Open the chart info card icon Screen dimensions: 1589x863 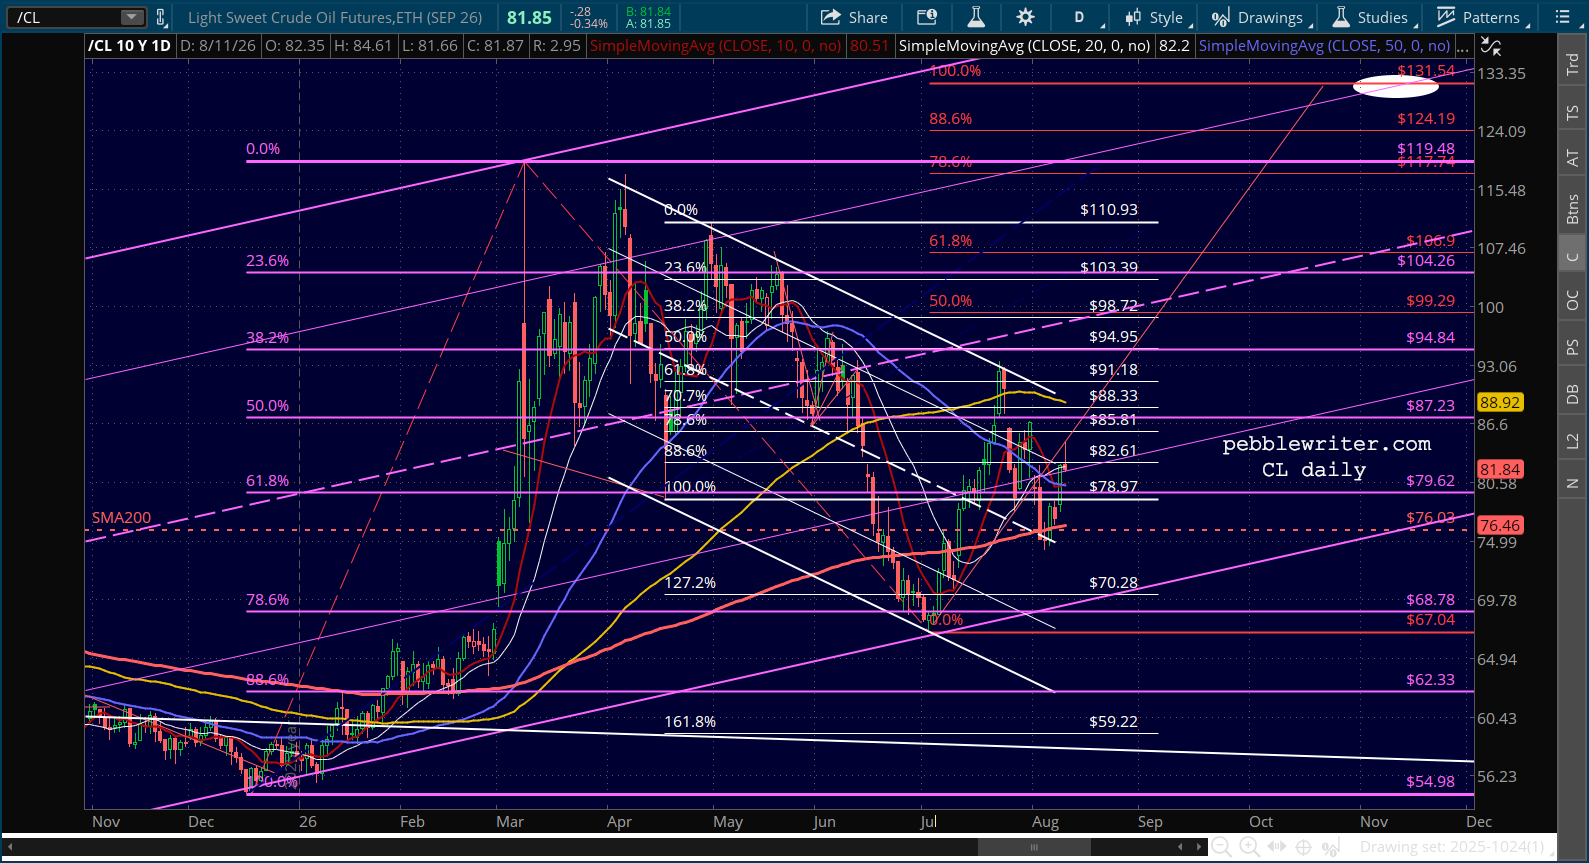[x=927, y=17]
